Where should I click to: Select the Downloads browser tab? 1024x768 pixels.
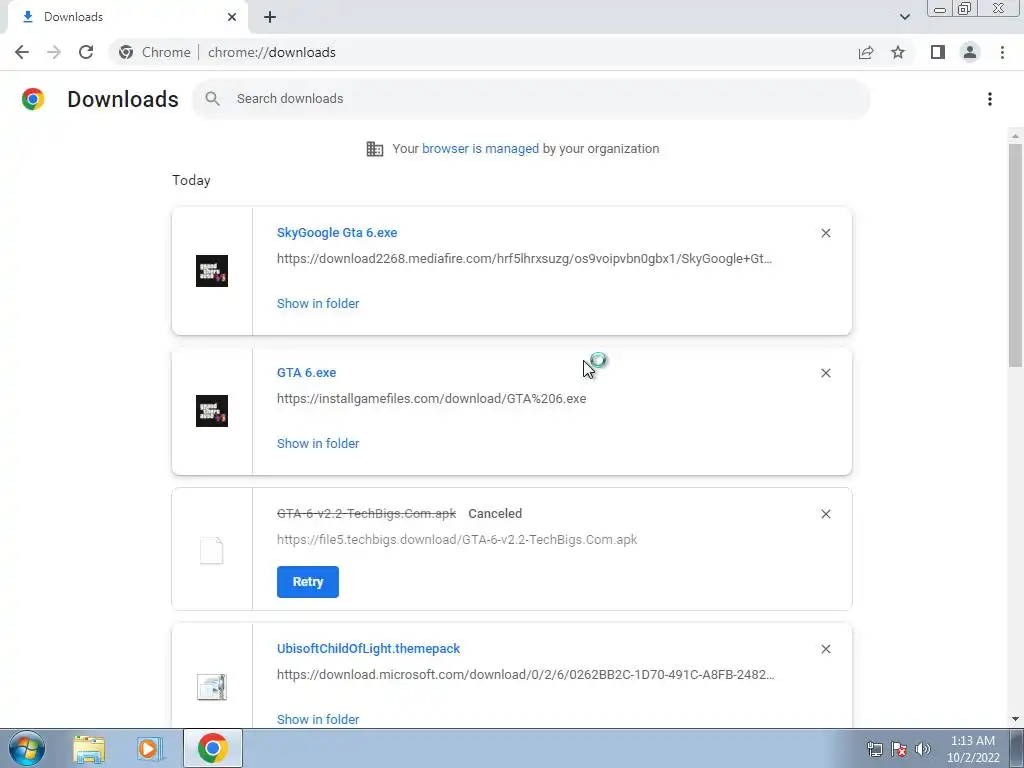[x=128, y=17]
